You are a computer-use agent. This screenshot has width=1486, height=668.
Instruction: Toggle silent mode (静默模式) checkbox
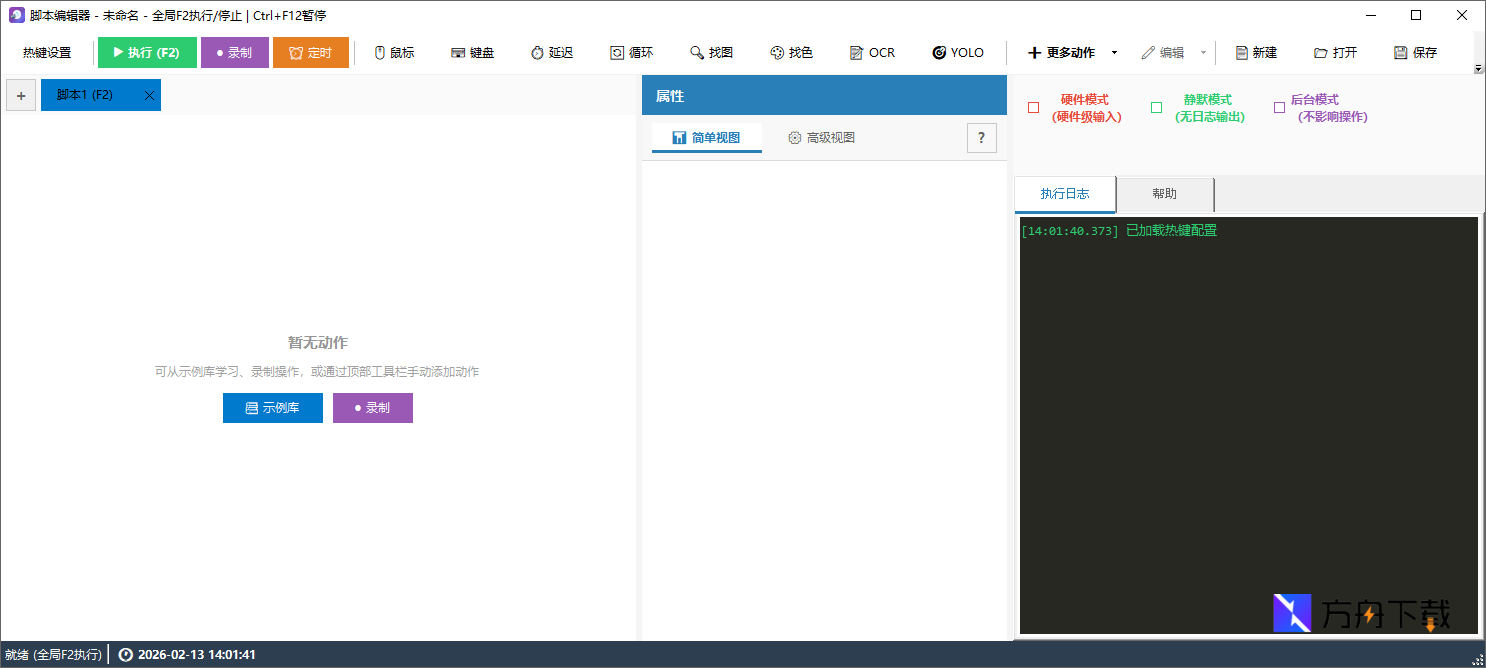[x=1156, y=108]
